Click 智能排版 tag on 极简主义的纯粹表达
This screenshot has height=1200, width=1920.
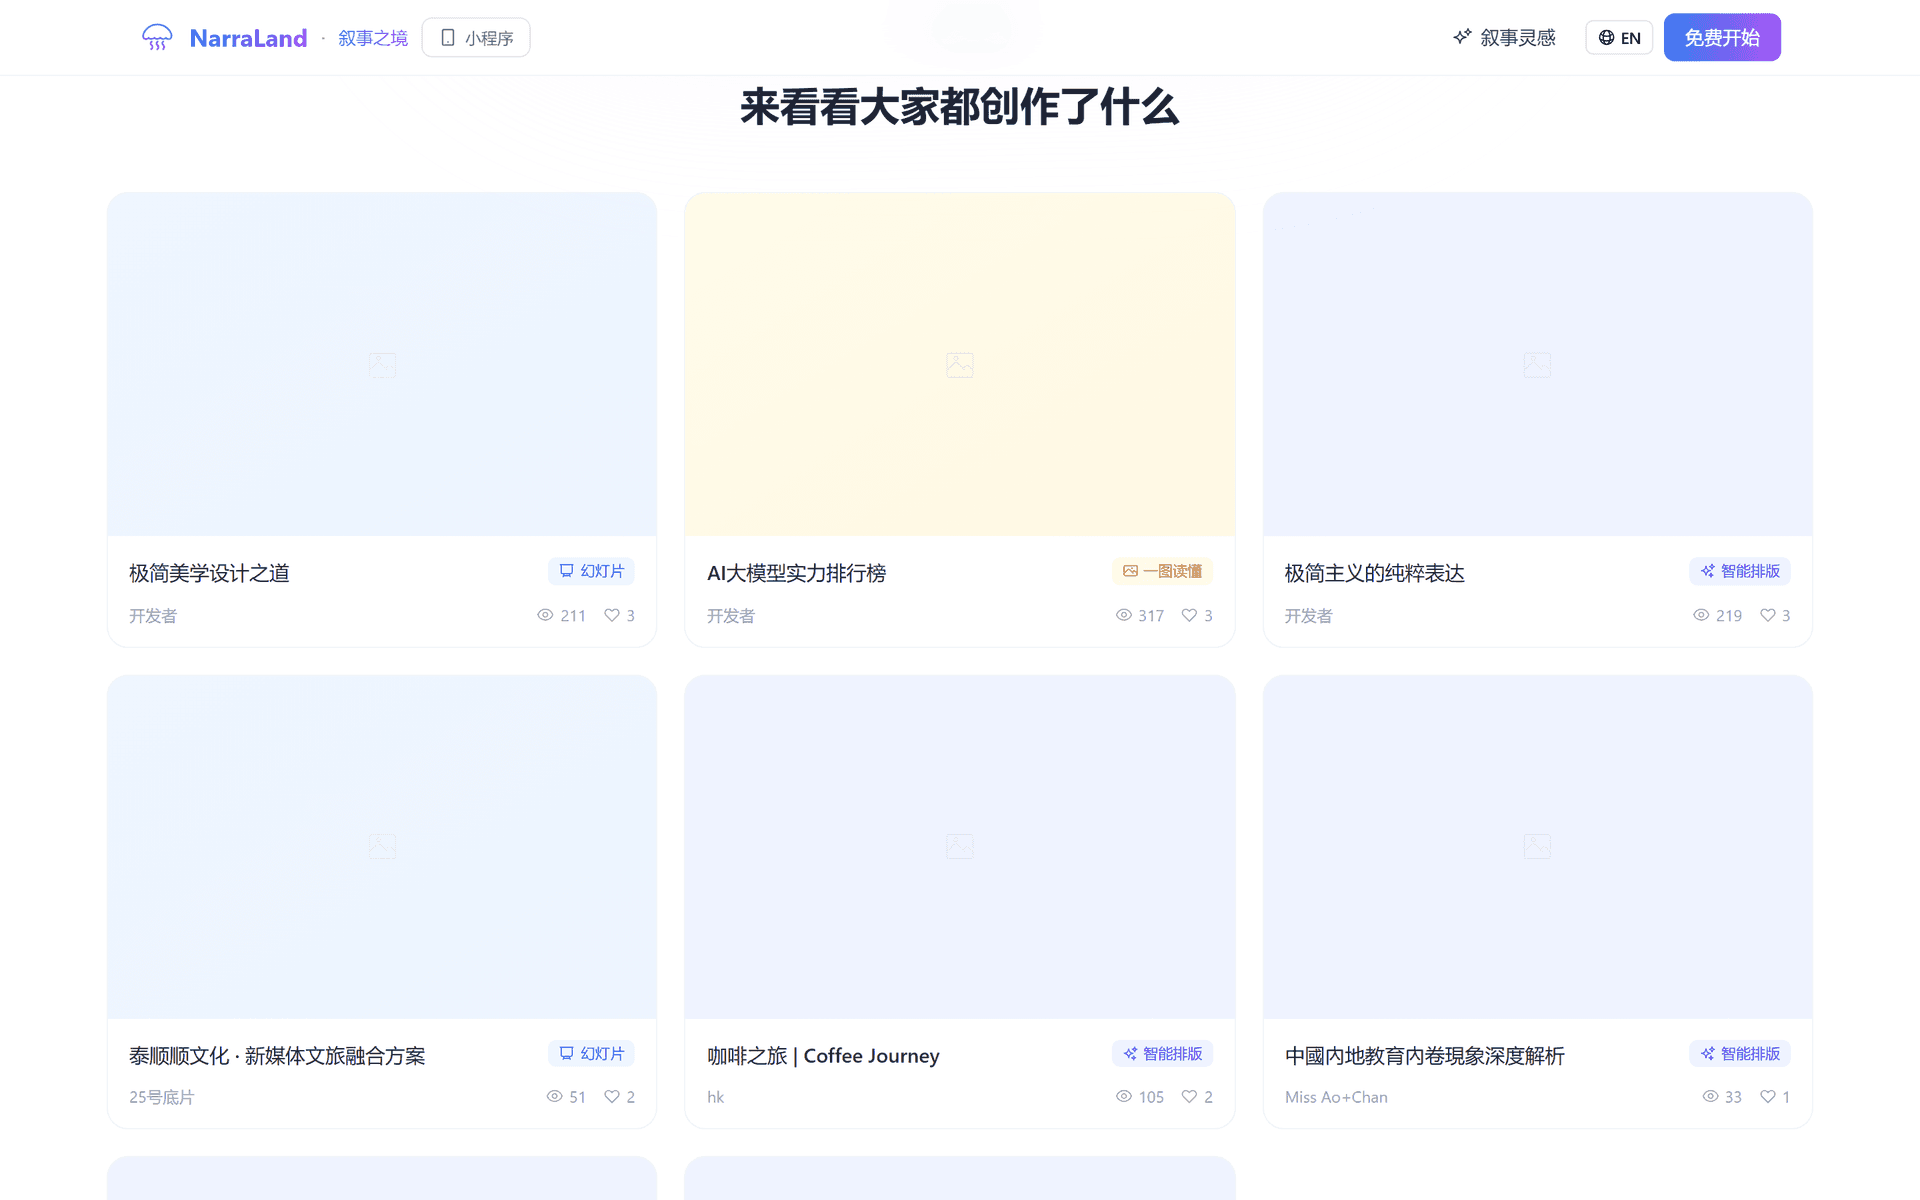coord(1740,571)
